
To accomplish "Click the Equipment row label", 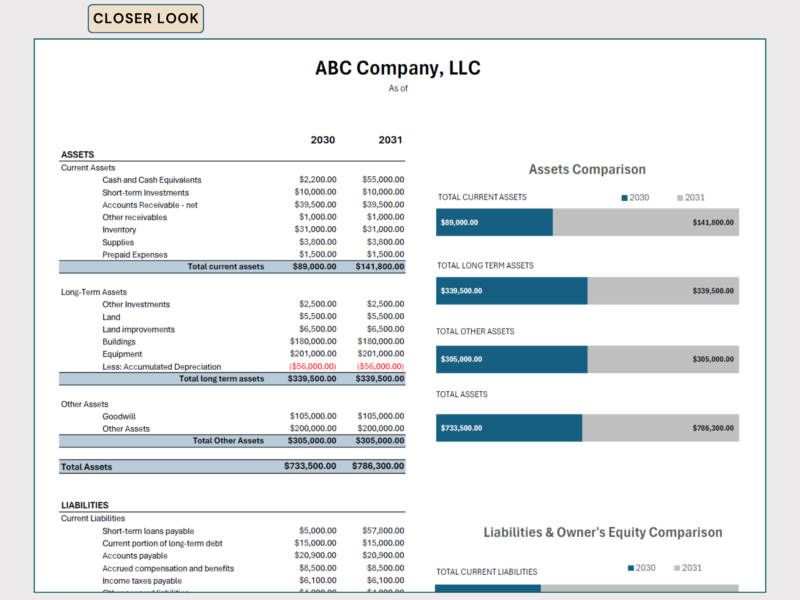I will pyautogui.click(x=122, y=354).
